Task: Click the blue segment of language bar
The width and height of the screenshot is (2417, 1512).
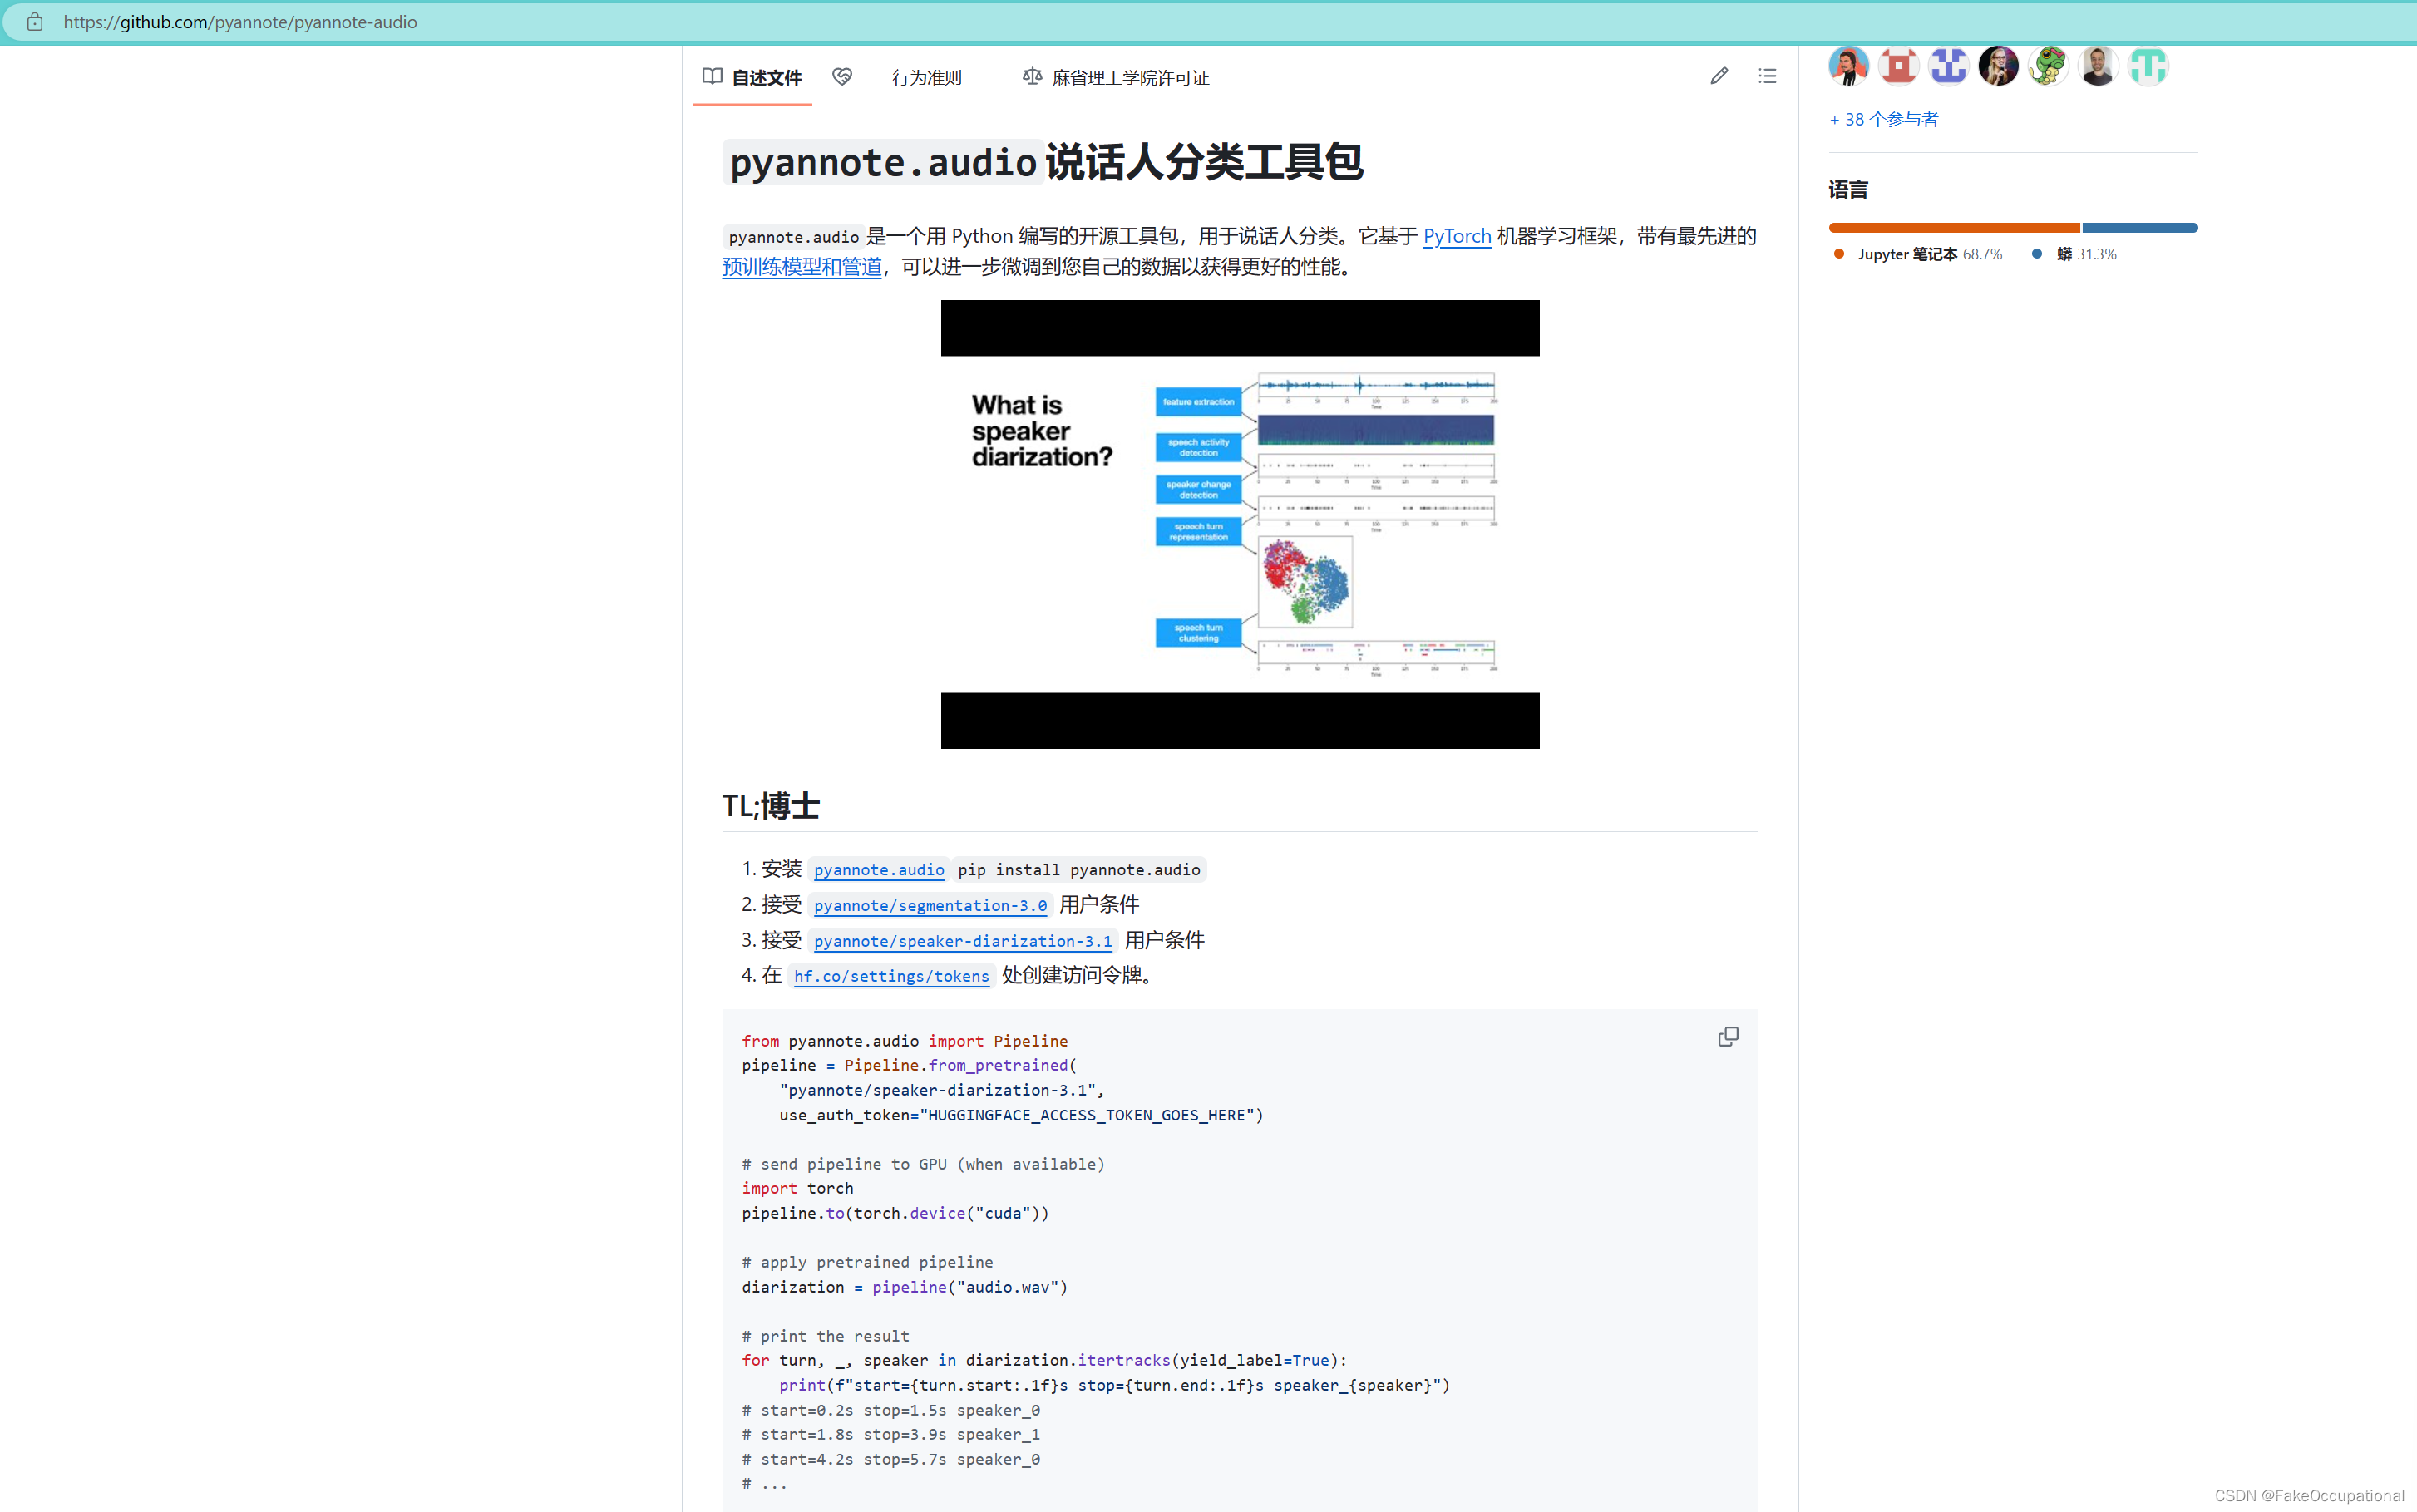Action: [2140, 228]
